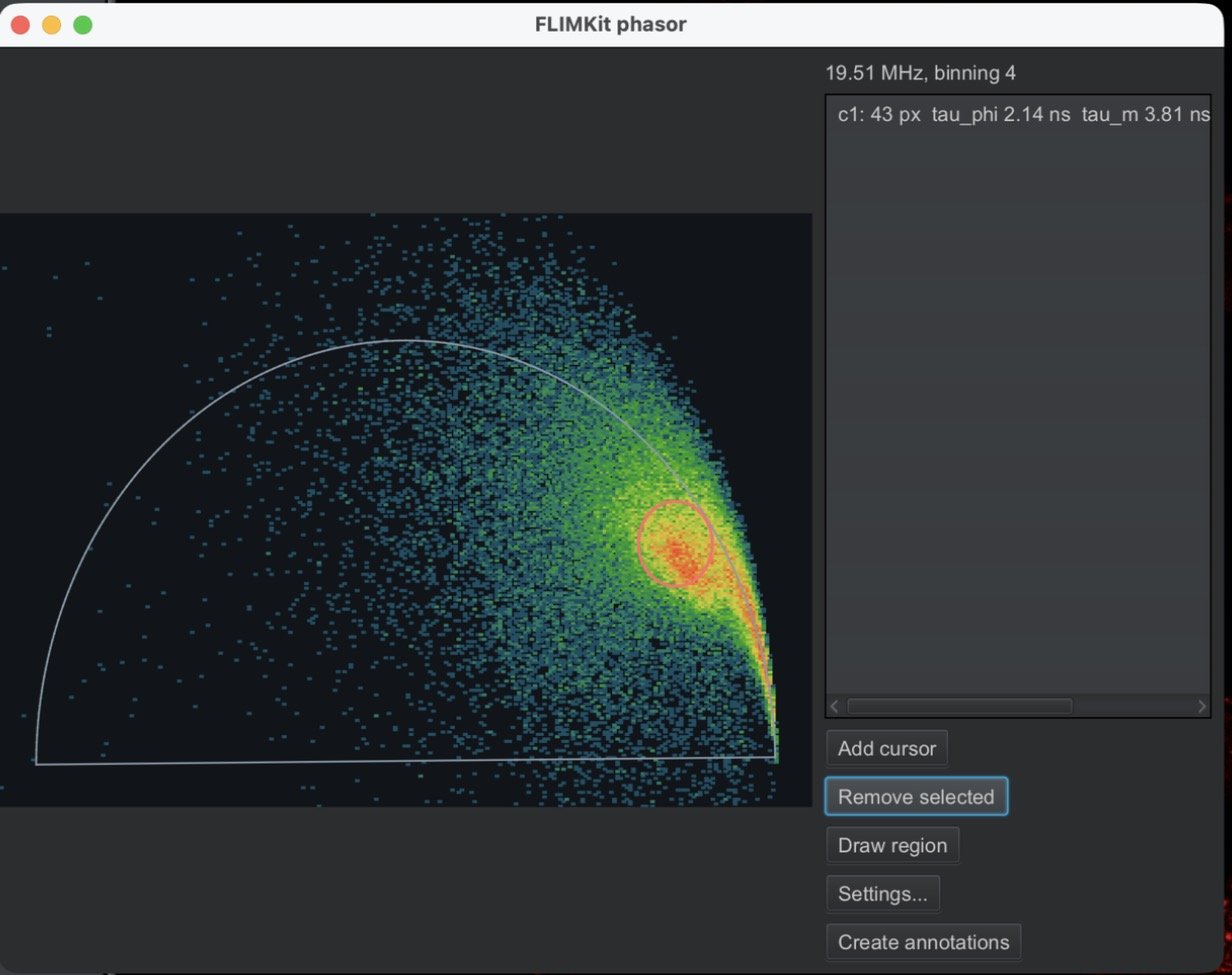This screenshot has width=1232, height=975.
Task: Minimize the FLIMKit phasor window
Action: 51,25
